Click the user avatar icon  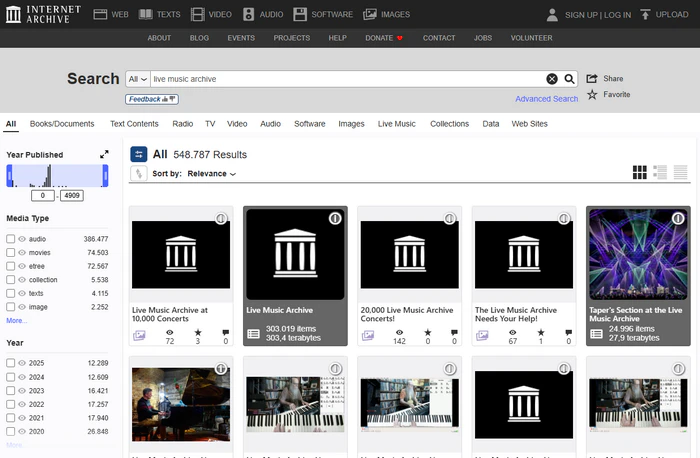click(552, 15)
